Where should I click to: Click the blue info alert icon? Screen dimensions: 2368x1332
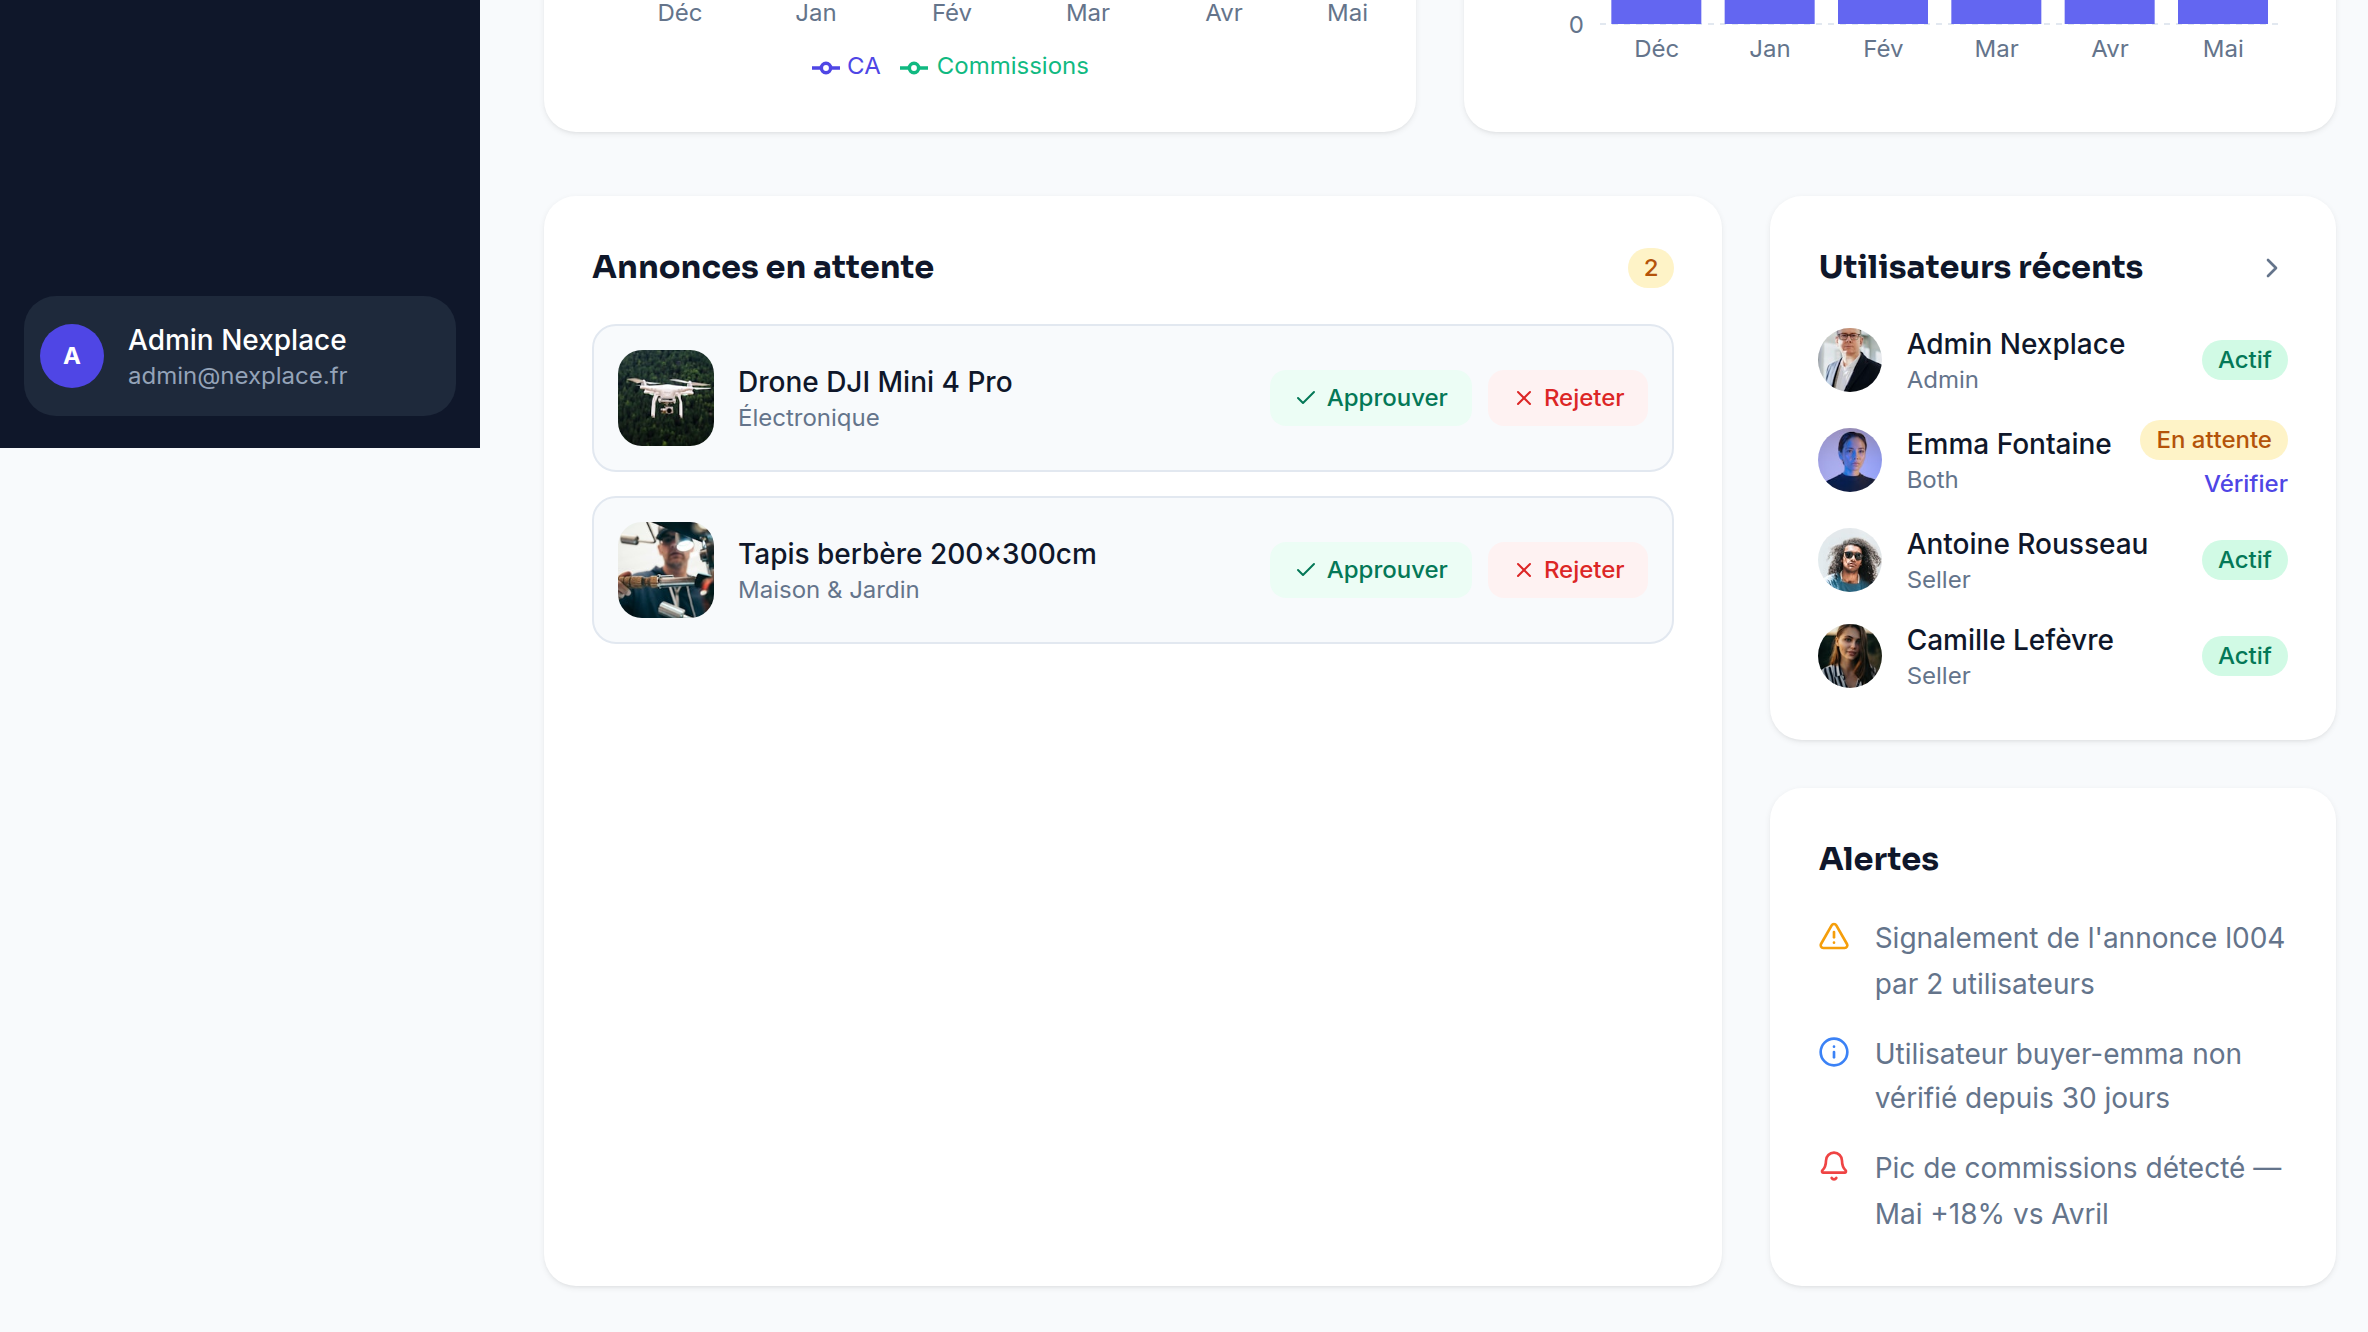coord(1834,1052)
